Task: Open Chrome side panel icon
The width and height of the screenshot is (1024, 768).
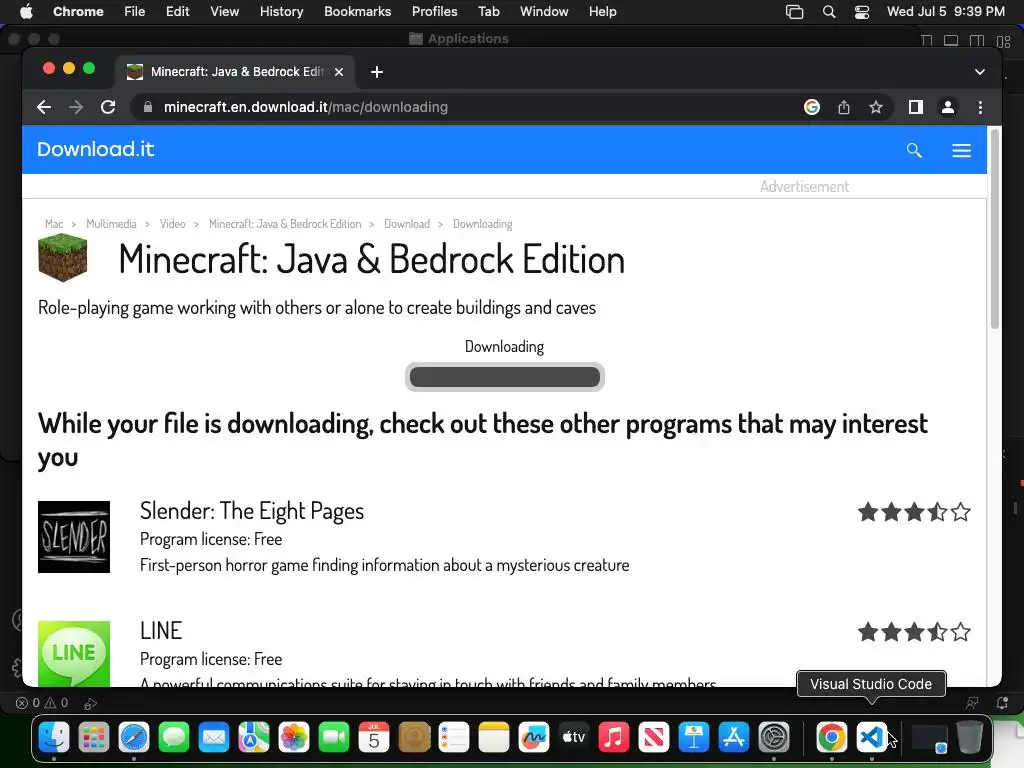Action: pyautogui.click(x=916, y=107)
